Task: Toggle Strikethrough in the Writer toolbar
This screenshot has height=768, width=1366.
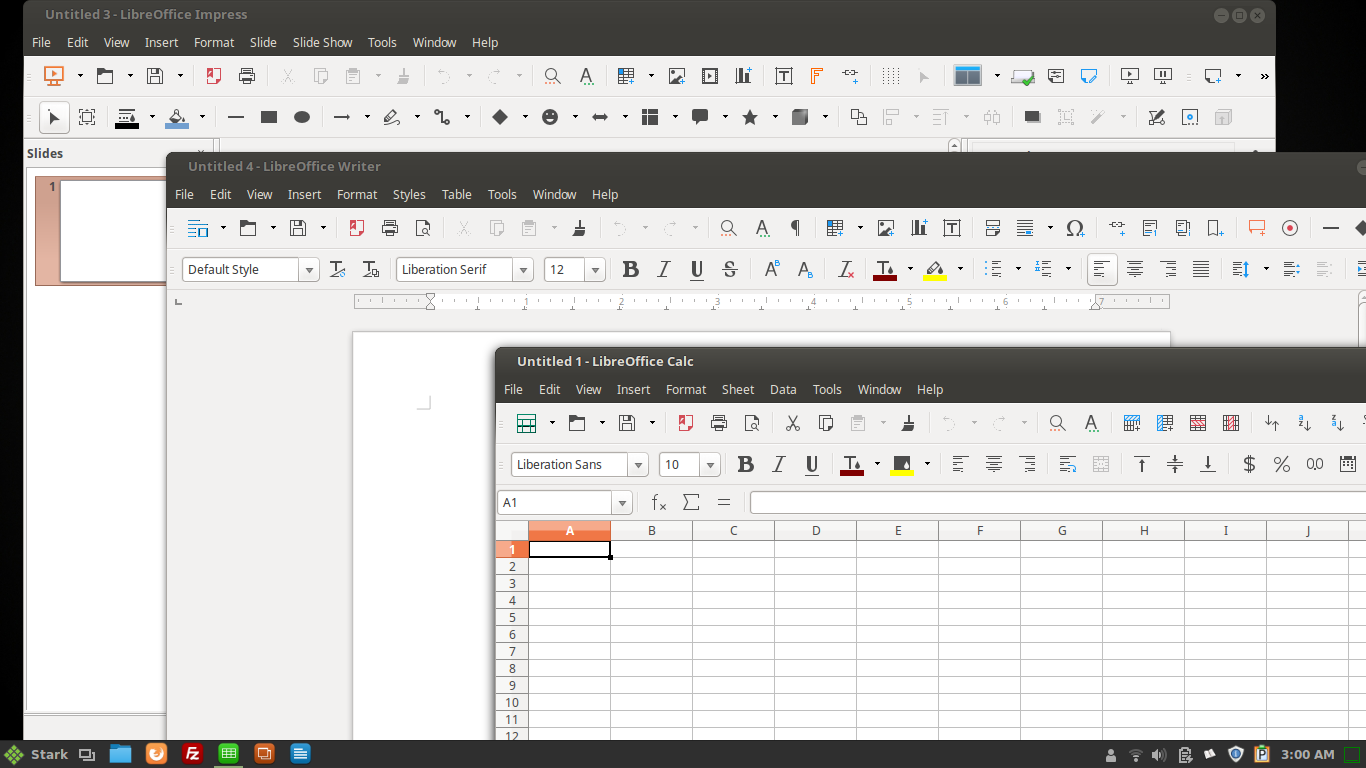Action: click(729, 269)
